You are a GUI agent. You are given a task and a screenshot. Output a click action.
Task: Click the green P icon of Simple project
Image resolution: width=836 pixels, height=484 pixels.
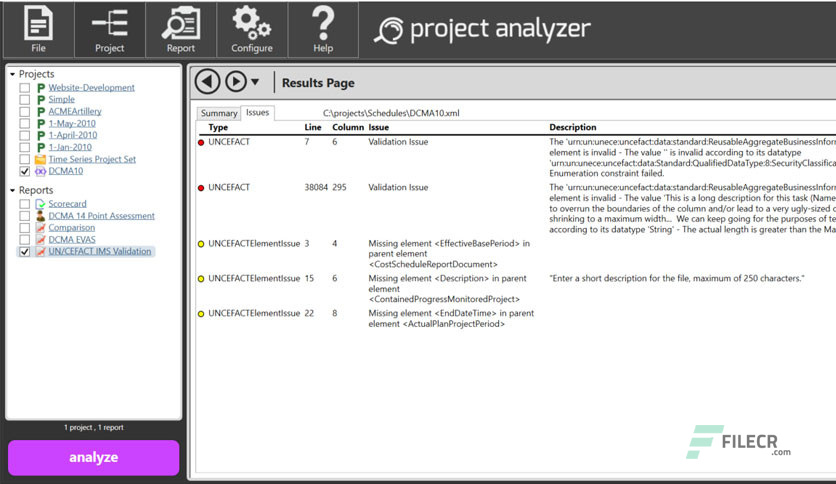pos(41,100)
